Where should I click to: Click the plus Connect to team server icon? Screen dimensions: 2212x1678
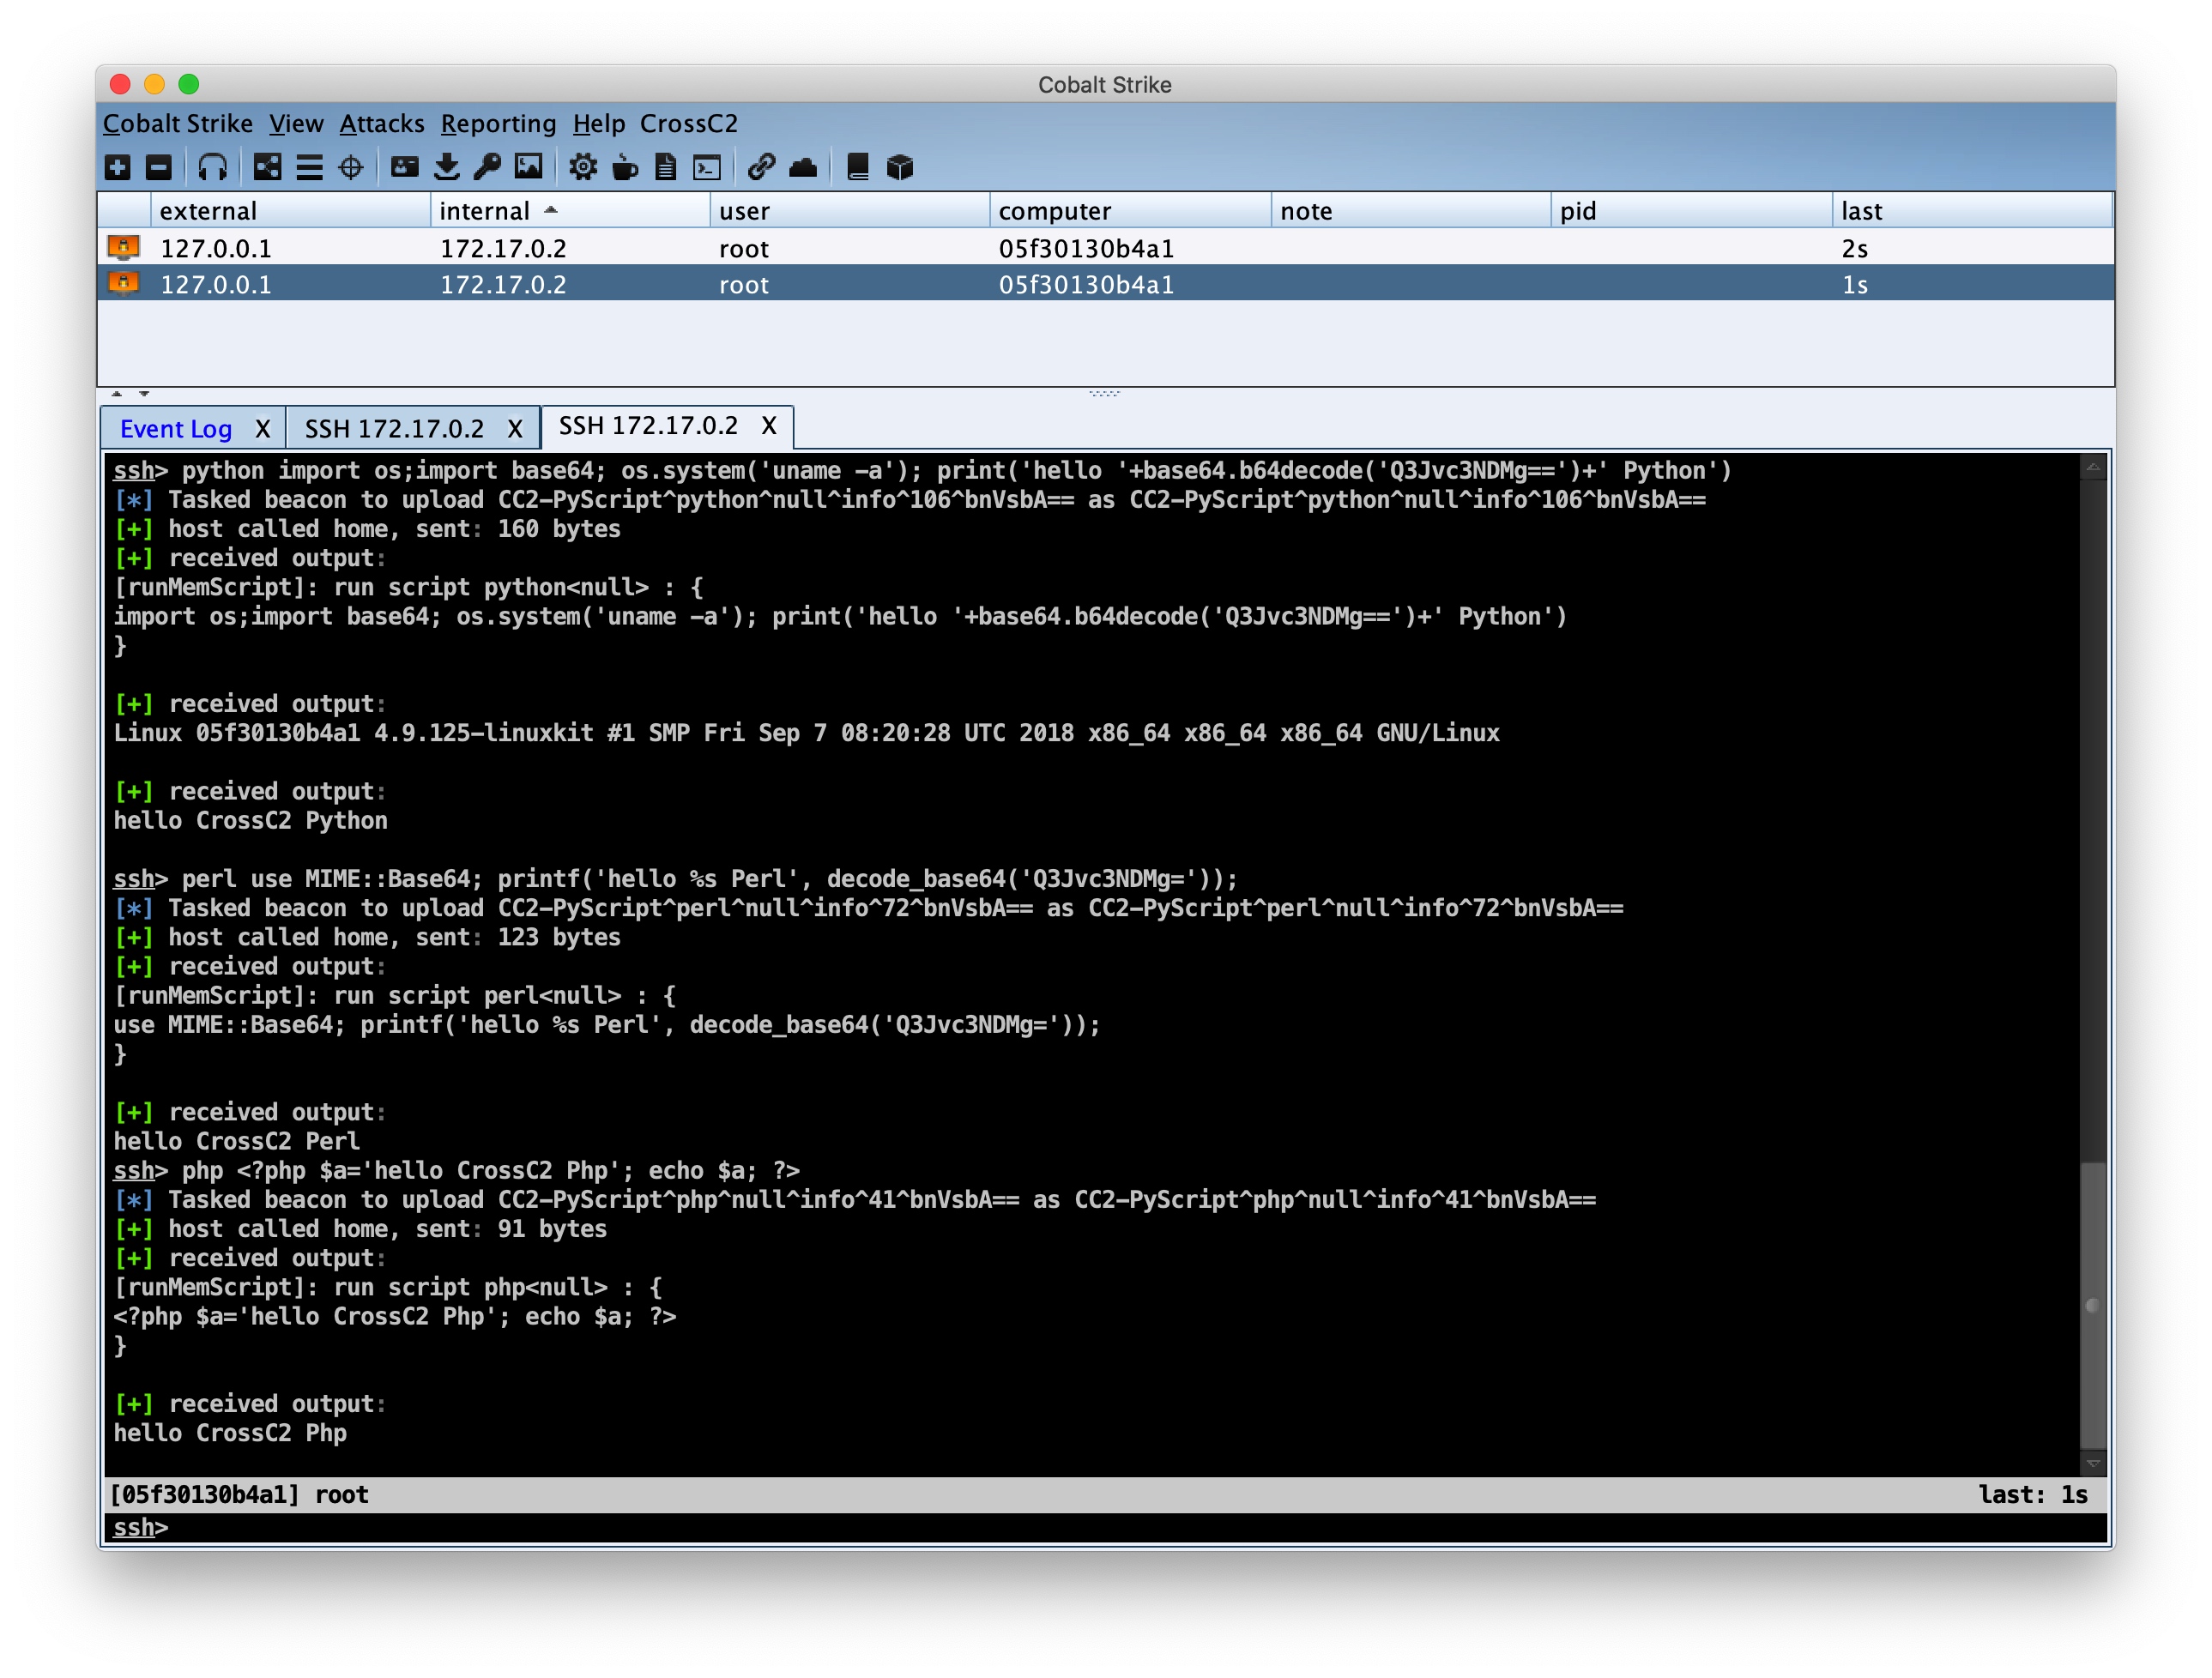click(x=118, y=167)
